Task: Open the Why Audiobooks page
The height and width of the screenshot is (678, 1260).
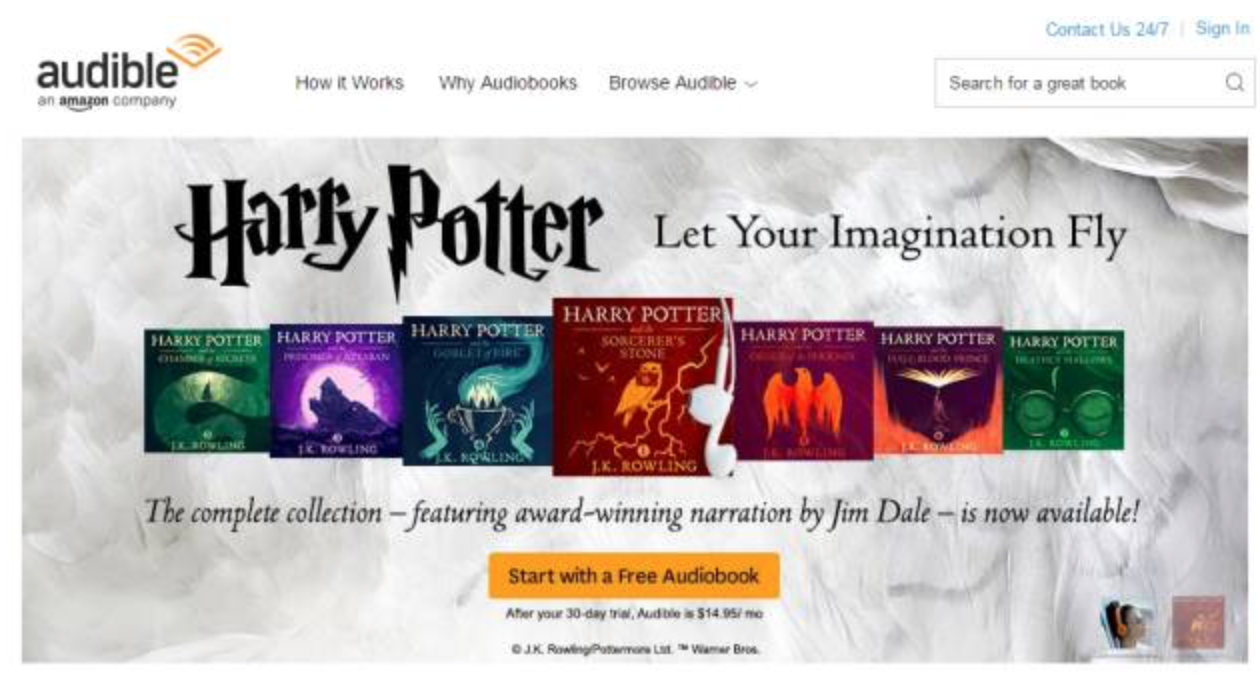Action: [x=507, y=83]
